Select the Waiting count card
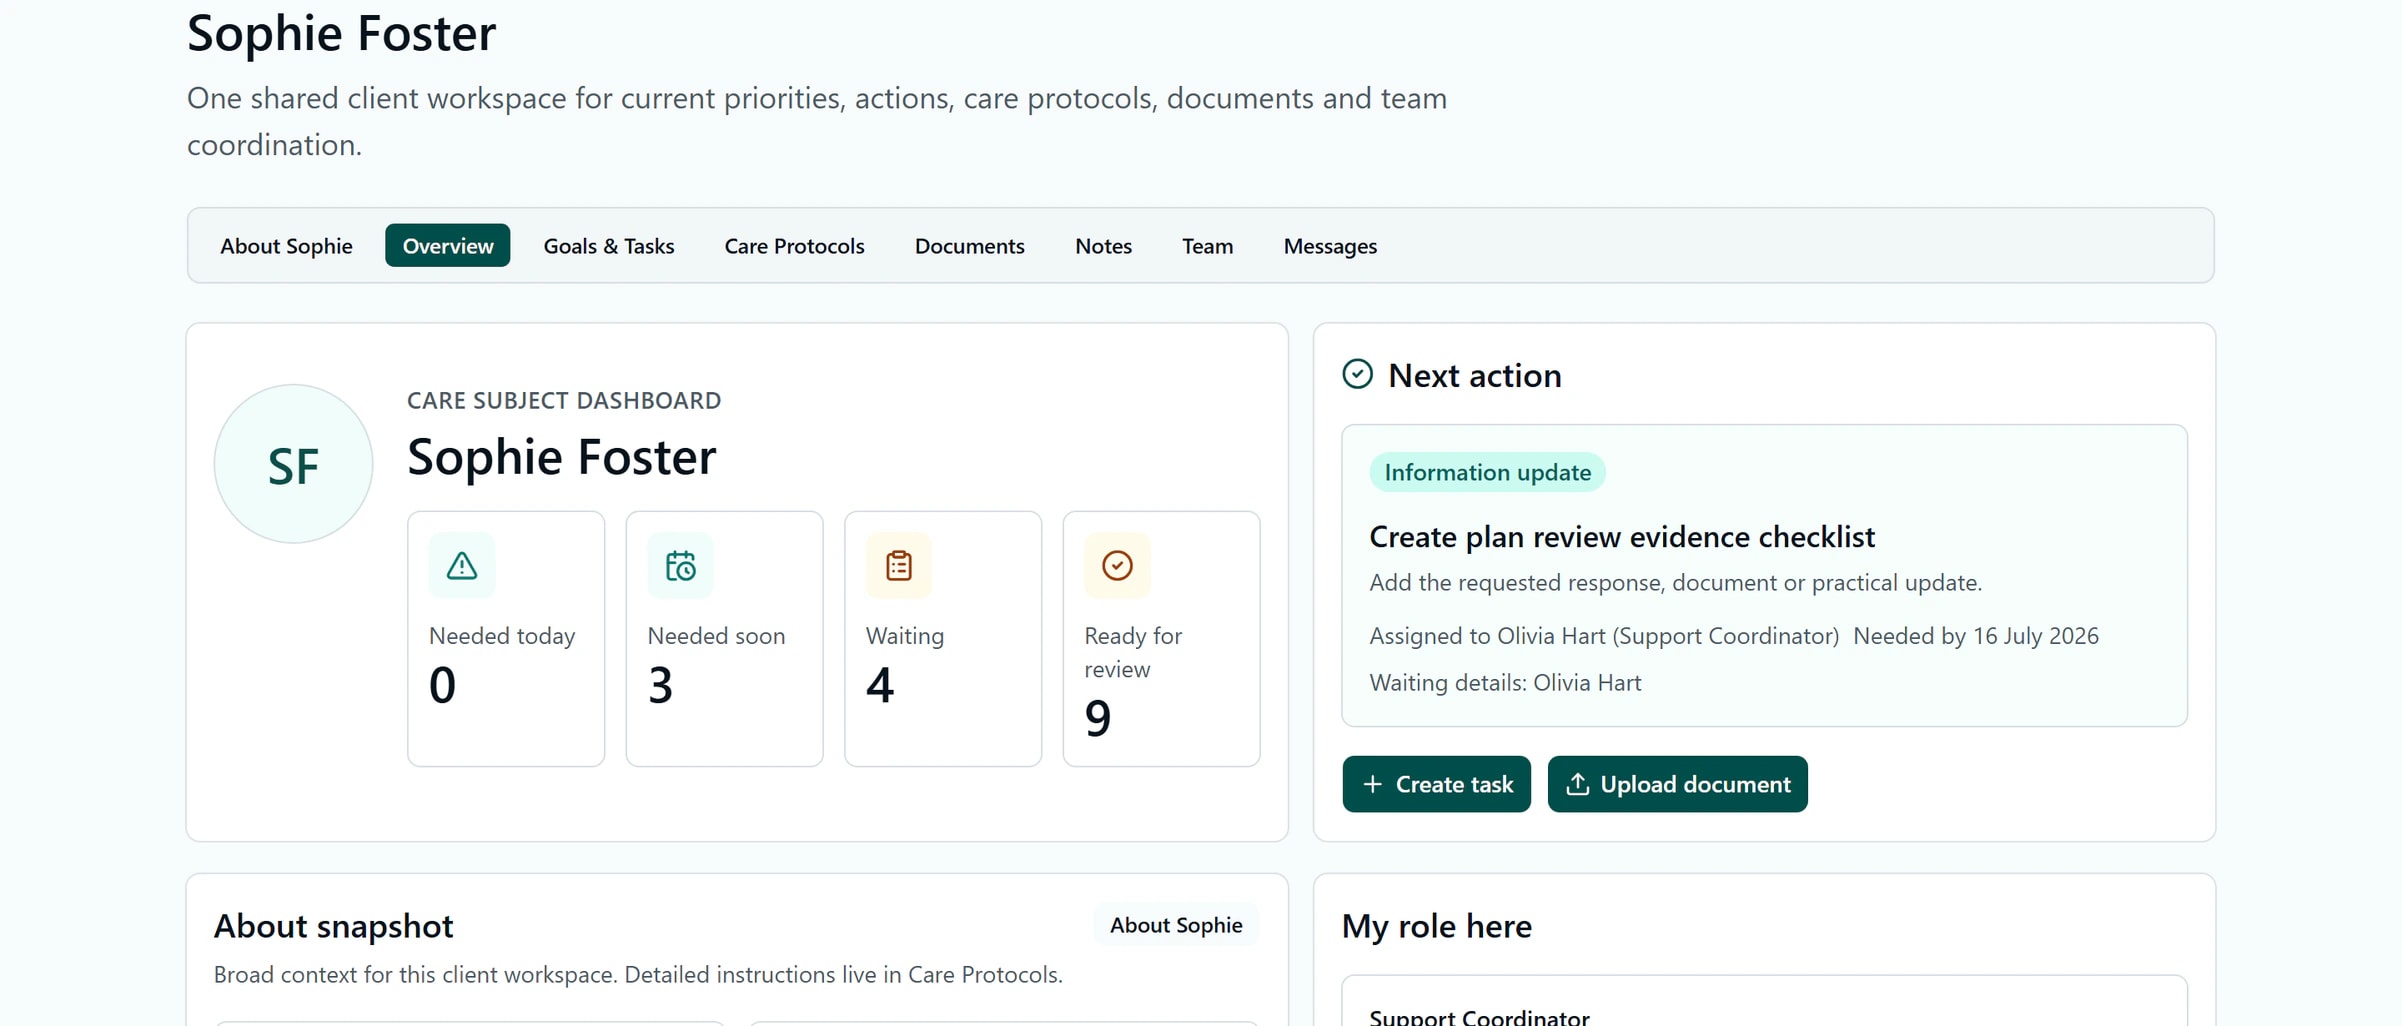 coord(943,639)
